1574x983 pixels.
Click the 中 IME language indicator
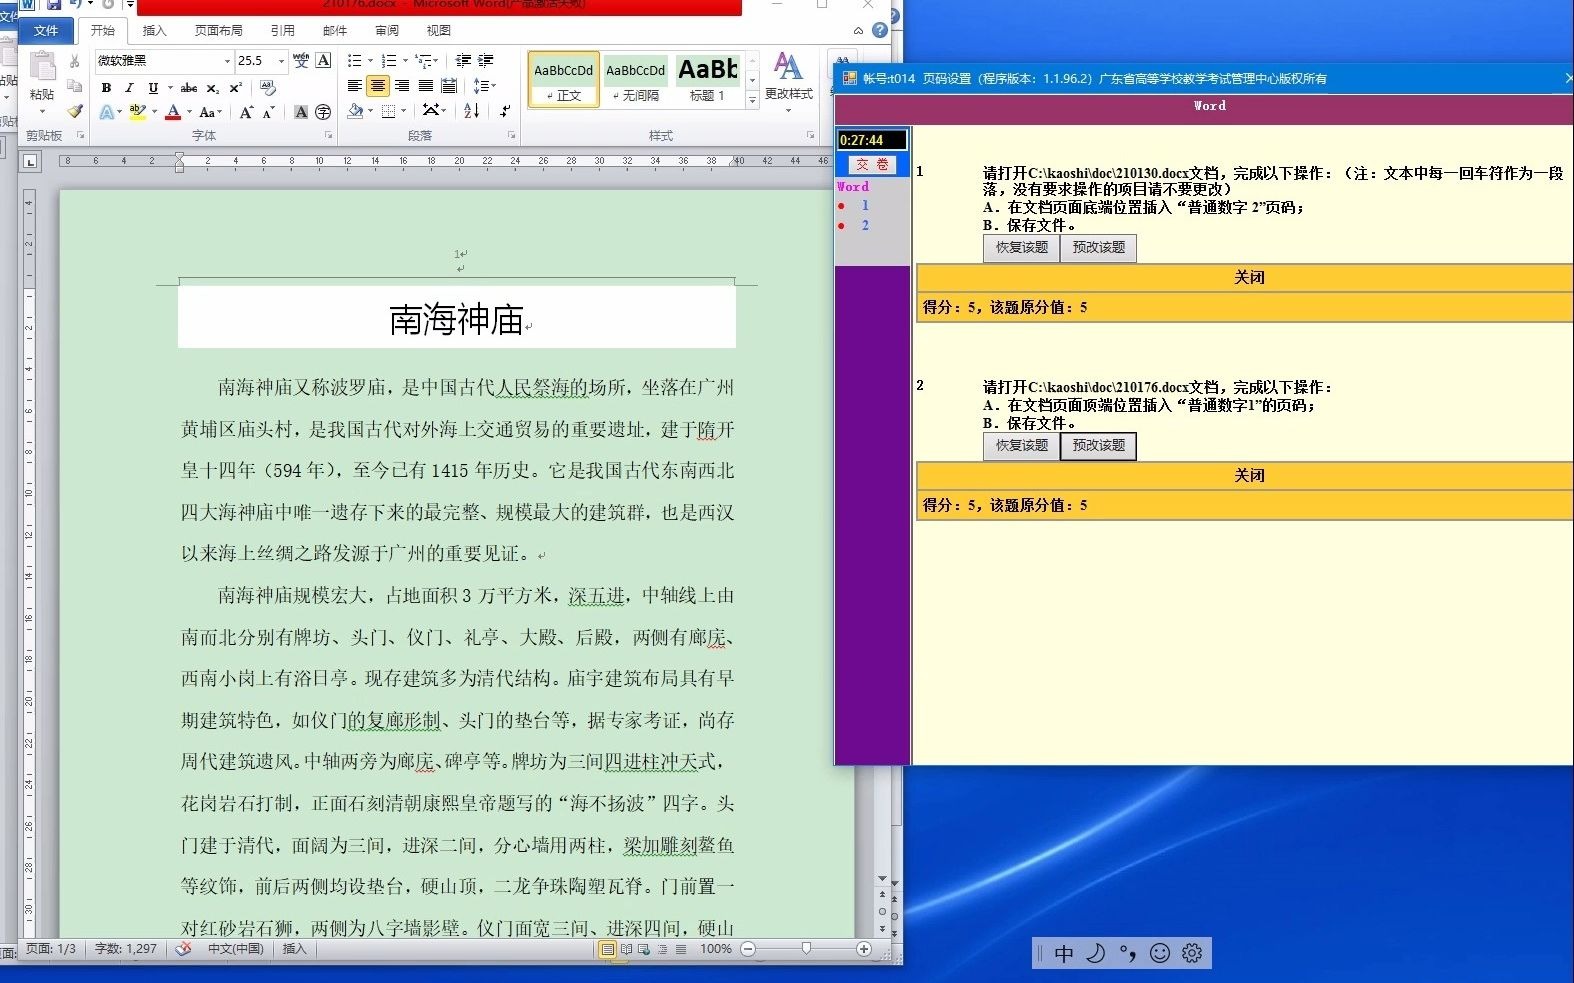[1064, 953]
